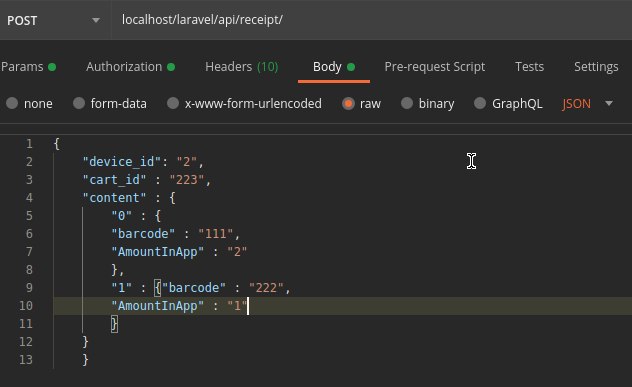Click "AmountInApp" key on line 10
Viewport: 632px width, 387px height.
click(158, 306)
